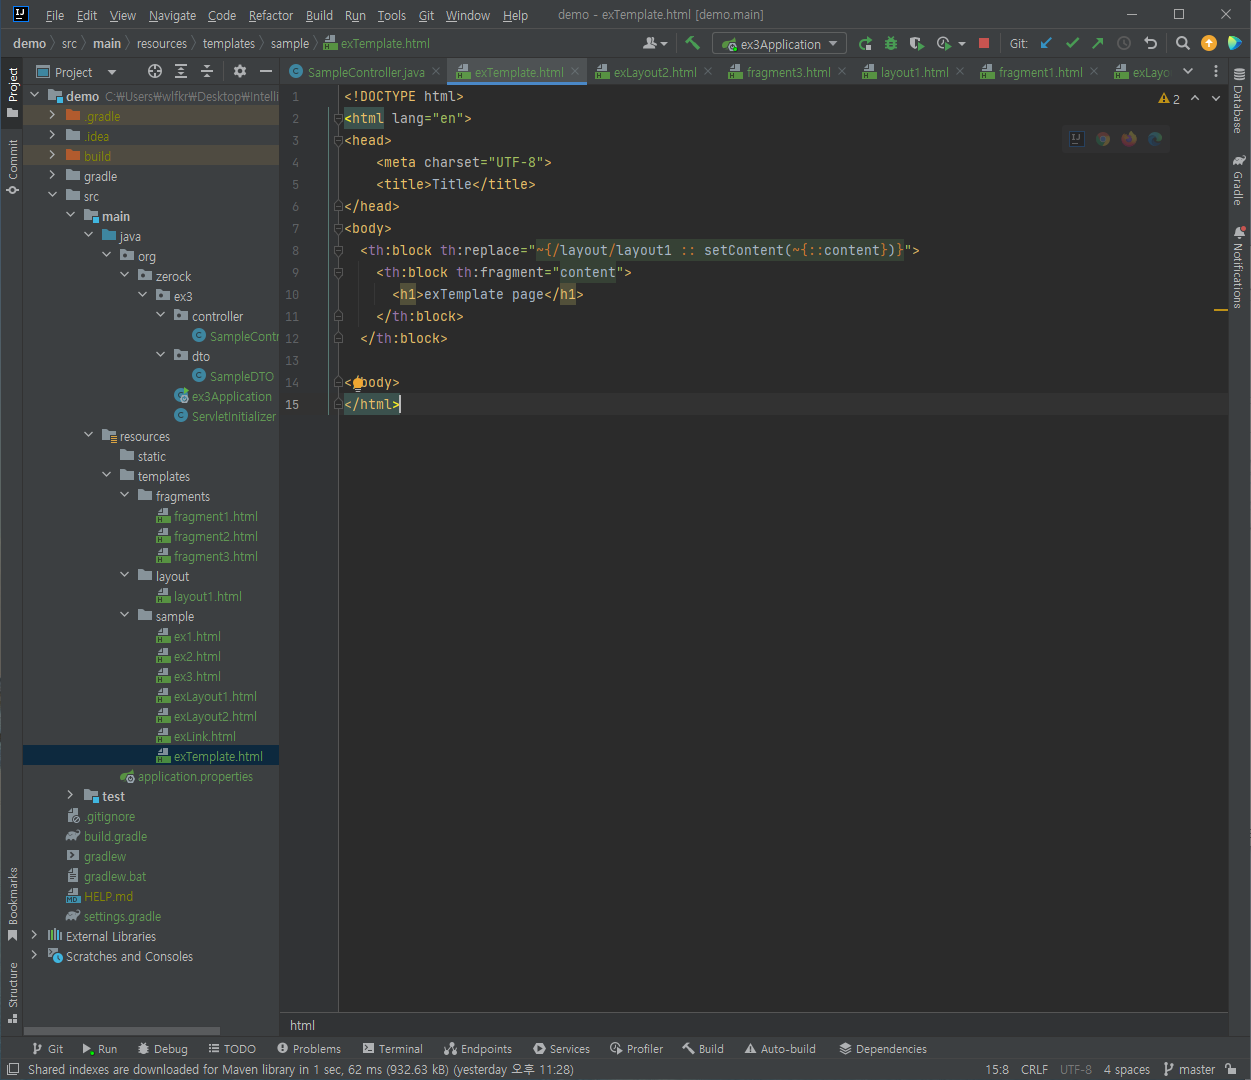Image resolution: width=1251 pixels, height=1080 pixels.
Task: Click the 'templates' breadcrumb in navigation bar
Action: (x=228, y=43)
